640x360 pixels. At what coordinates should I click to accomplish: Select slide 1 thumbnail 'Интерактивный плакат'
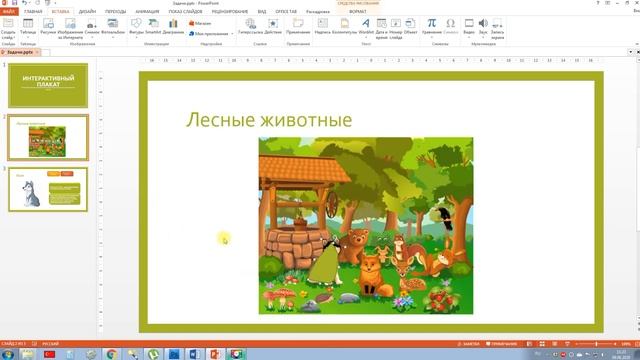(x=48, y=85)
